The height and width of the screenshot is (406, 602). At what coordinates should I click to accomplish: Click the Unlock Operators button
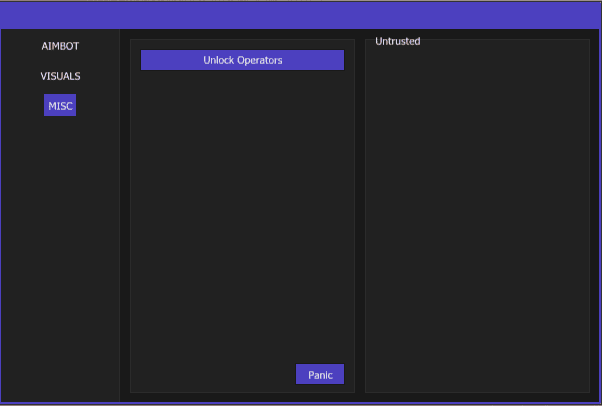(242, 60)
